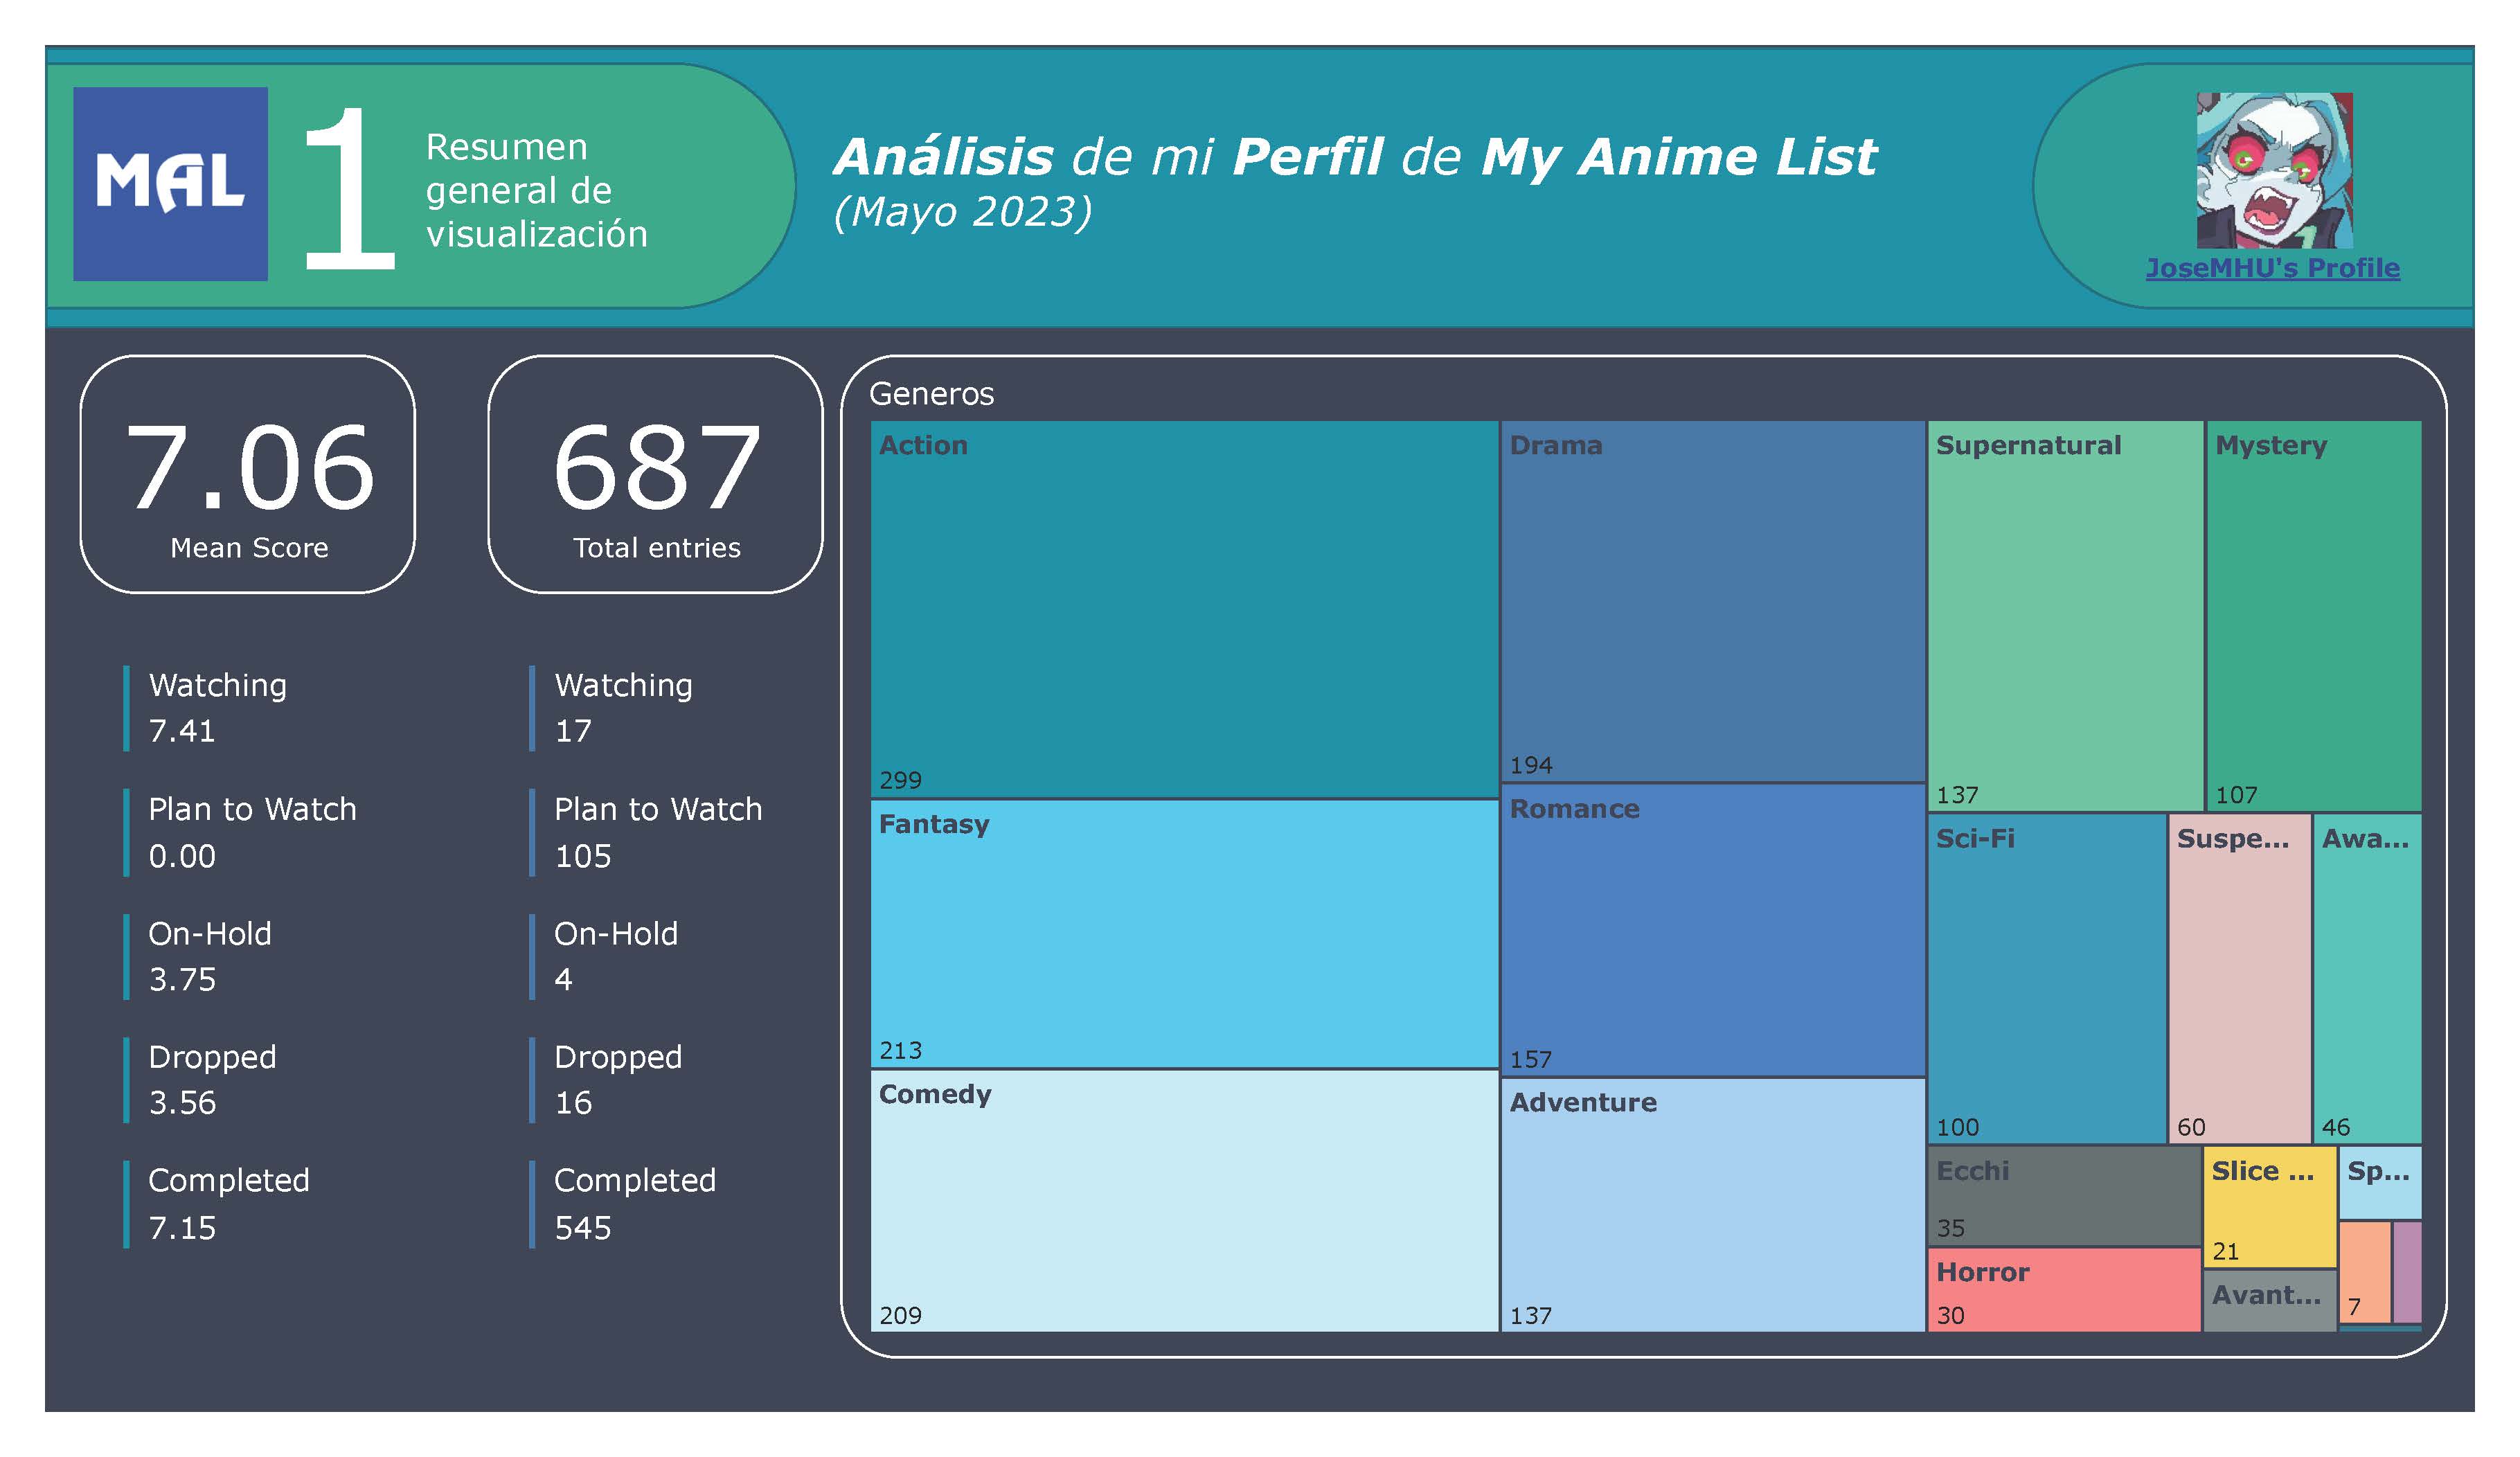Pick the Supernatural genre block
This screenshot has height=1457, width=2520.
tap(2065, 615)
